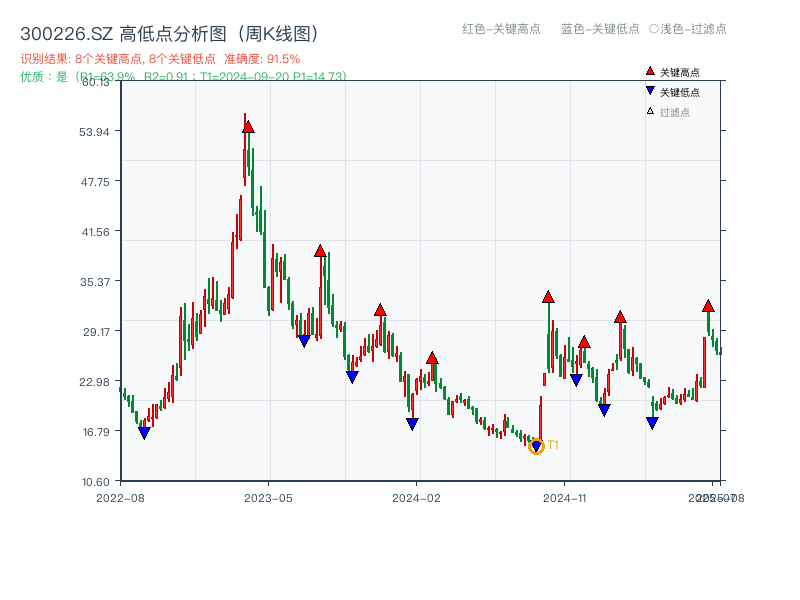
Task: Click the rightmost red key-high triangle on the chart
Action: pos(708,307)
